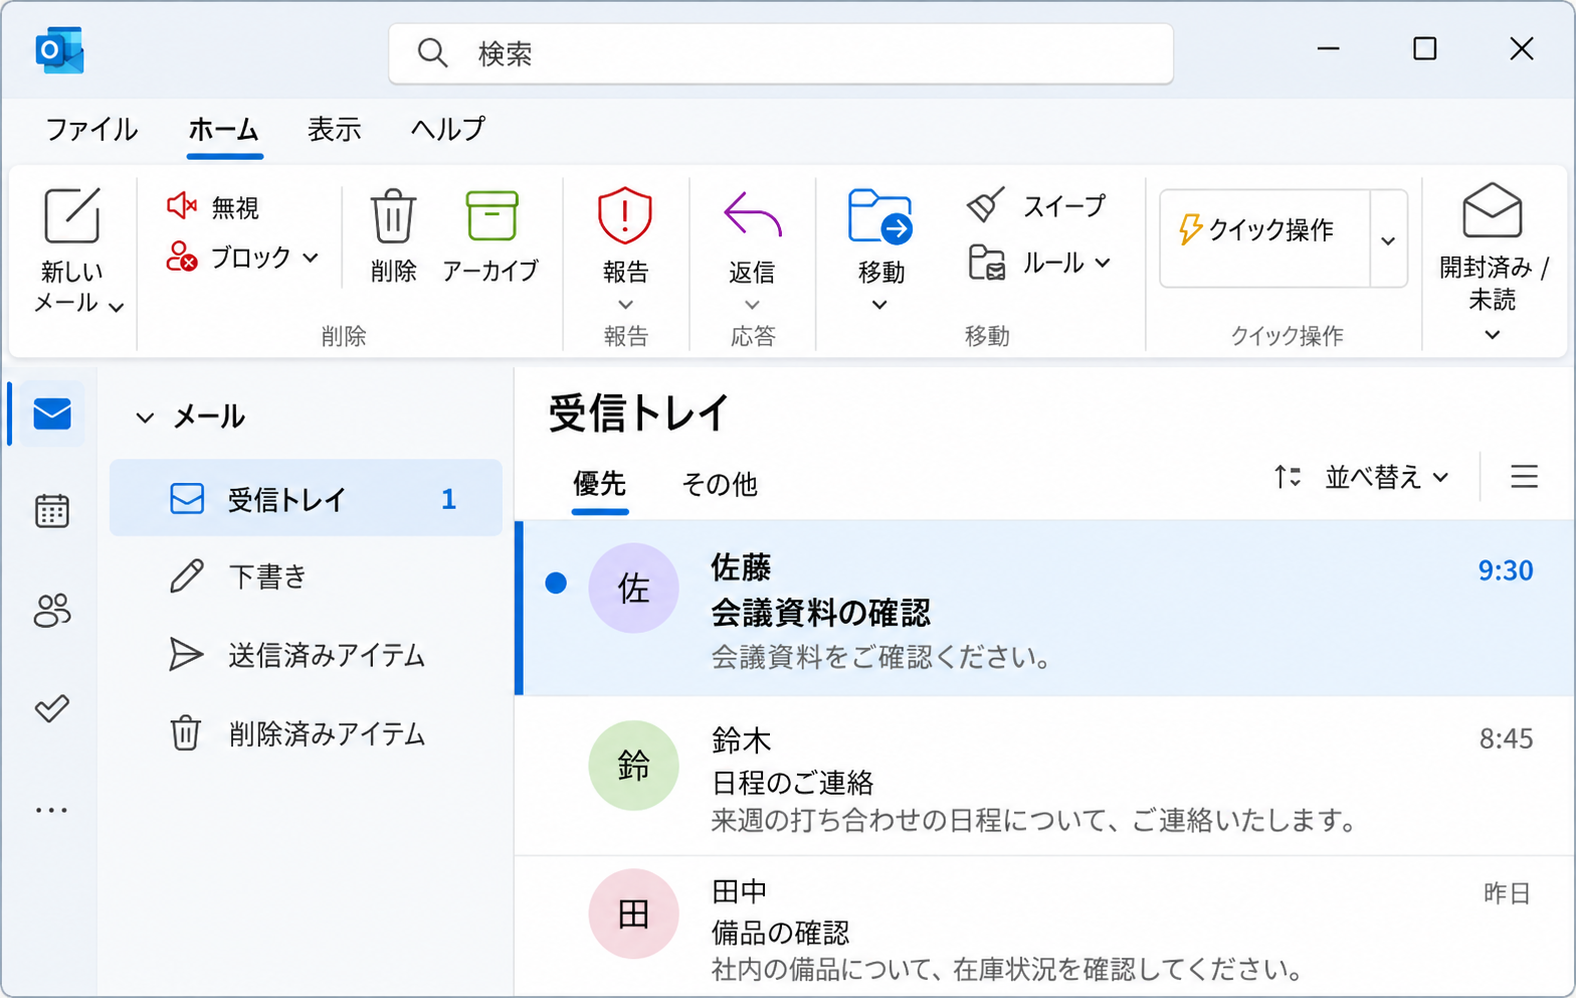
Task: Click the ルール folder icon
Action: point(986,263)
